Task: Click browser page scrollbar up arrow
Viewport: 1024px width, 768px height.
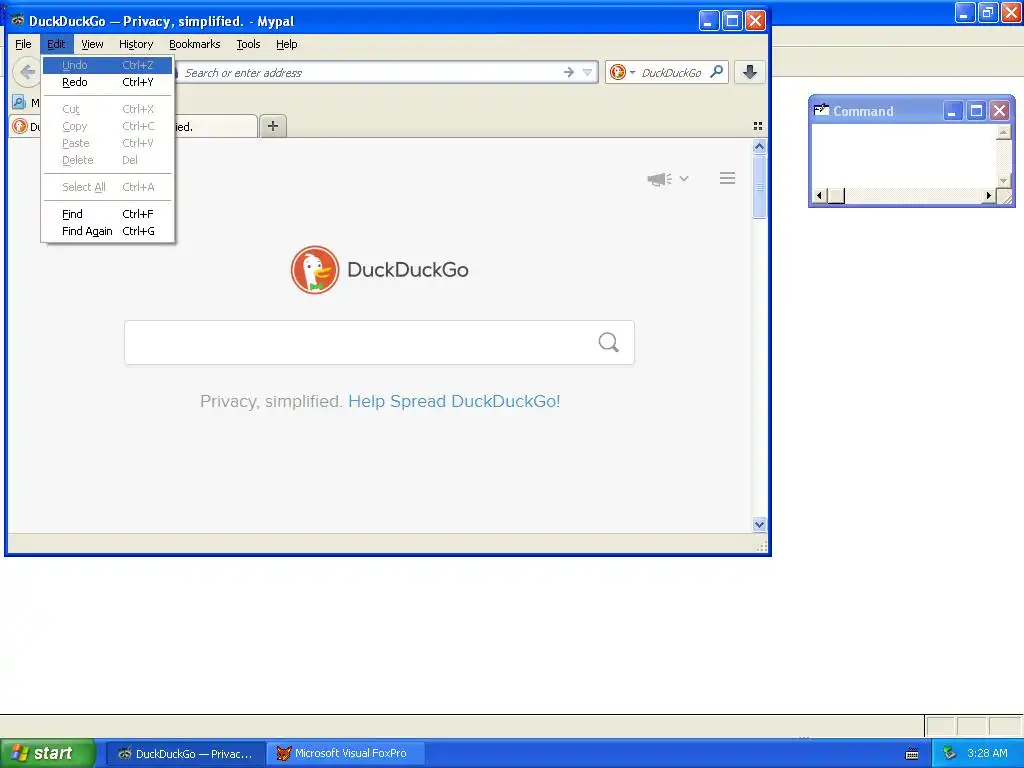Action: pyautogui.click(x=759, y=146)
